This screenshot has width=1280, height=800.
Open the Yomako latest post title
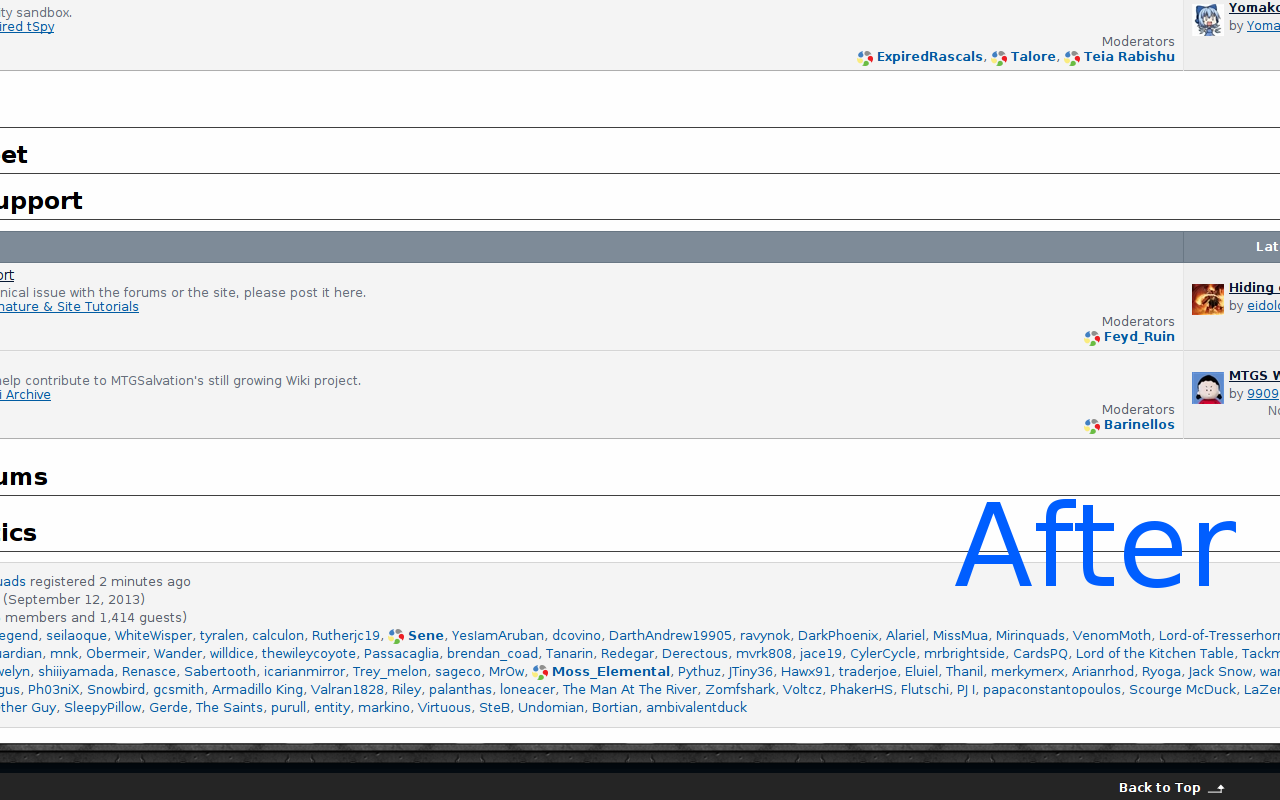(1254, 8)
